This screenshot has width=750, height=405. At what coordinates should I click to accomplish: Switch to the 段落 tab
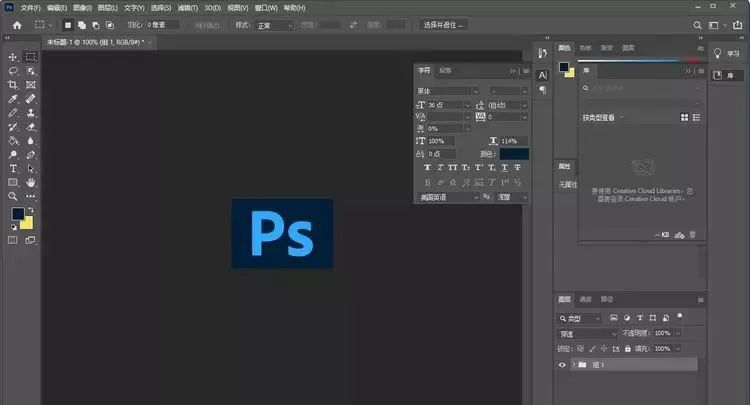pos(445,71)
